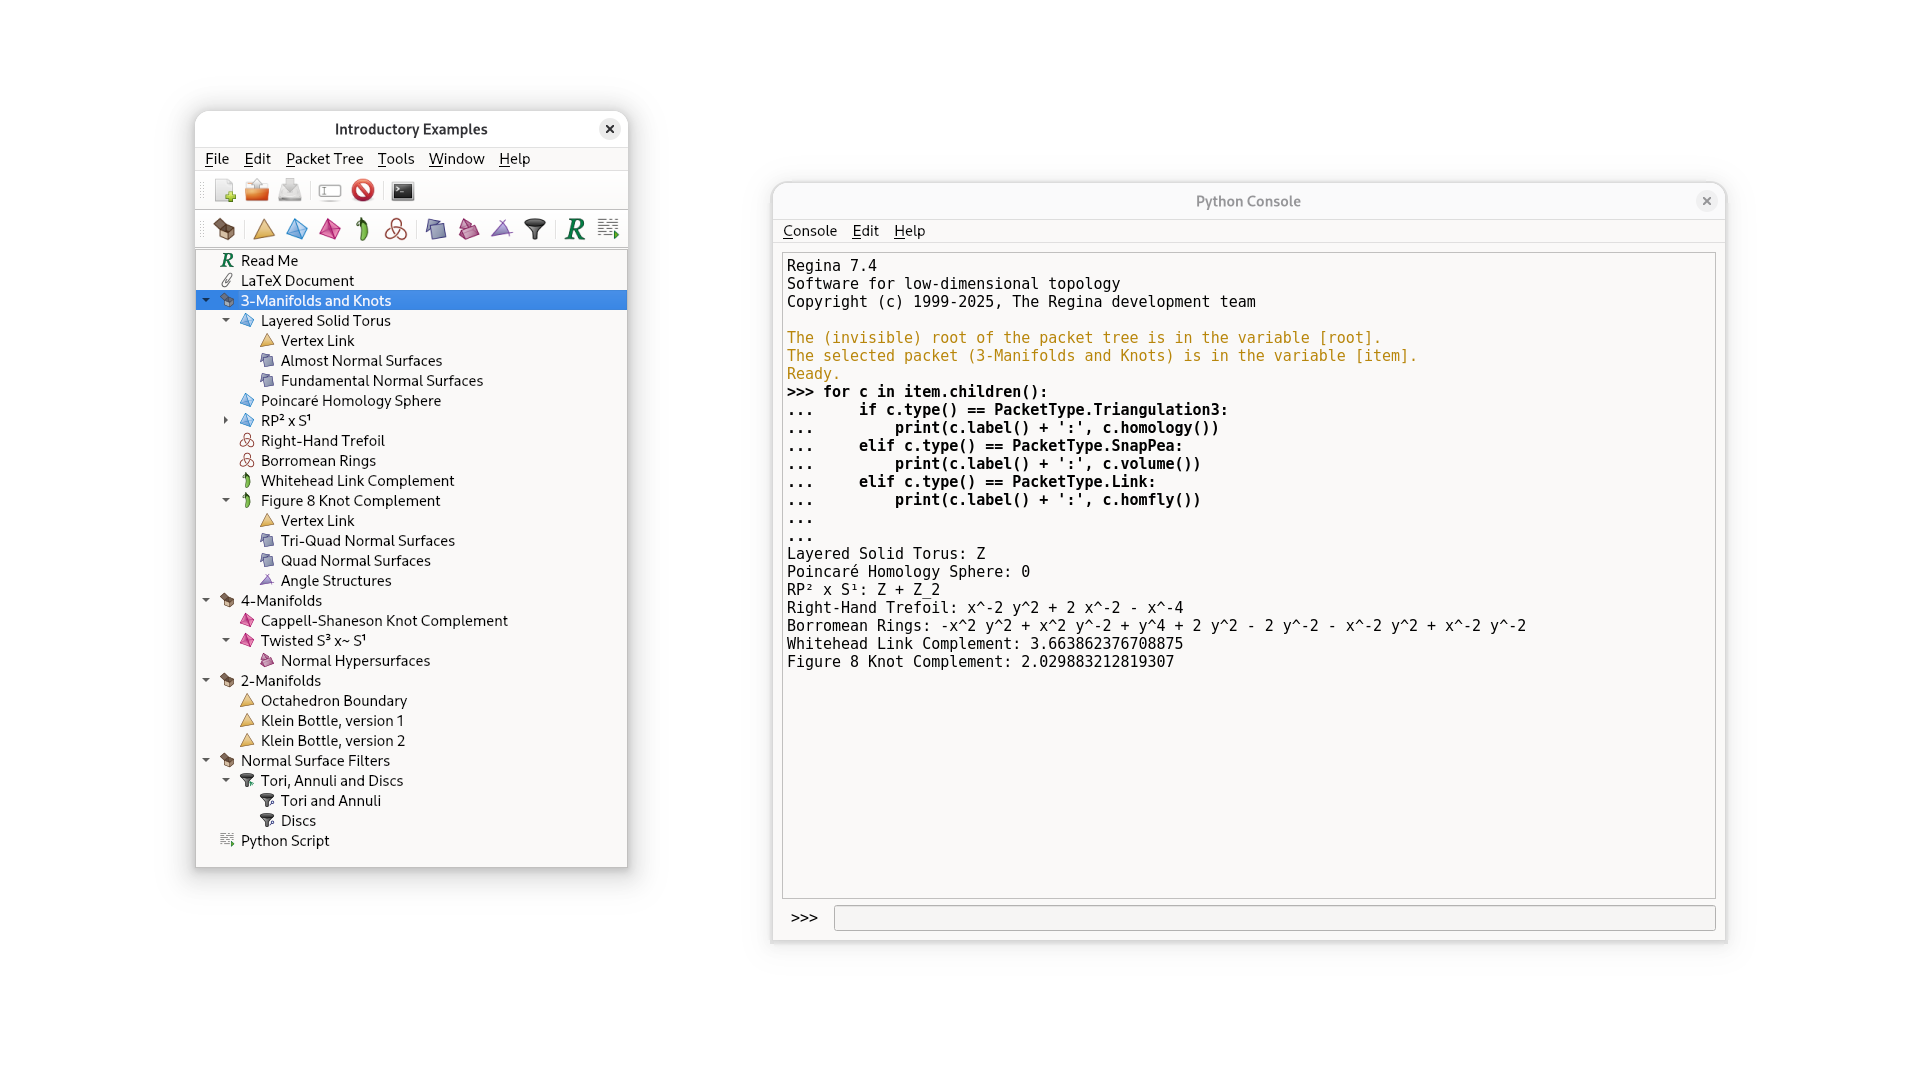The height and width of the screenshot is (1080, 1920).
Task: Click the rename packet toolbar icon
Action: [330, 191]
